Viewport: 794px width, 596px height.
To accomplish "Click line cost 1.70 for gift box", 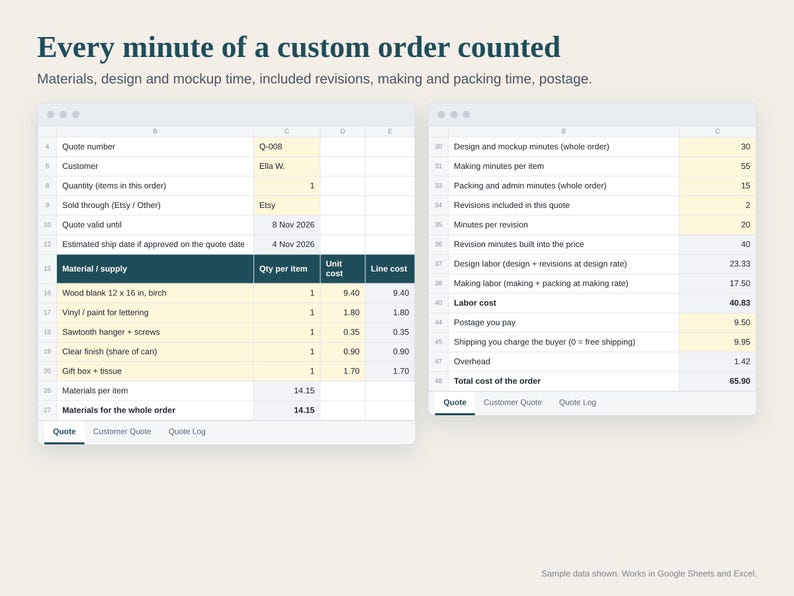I will point(390,371).
